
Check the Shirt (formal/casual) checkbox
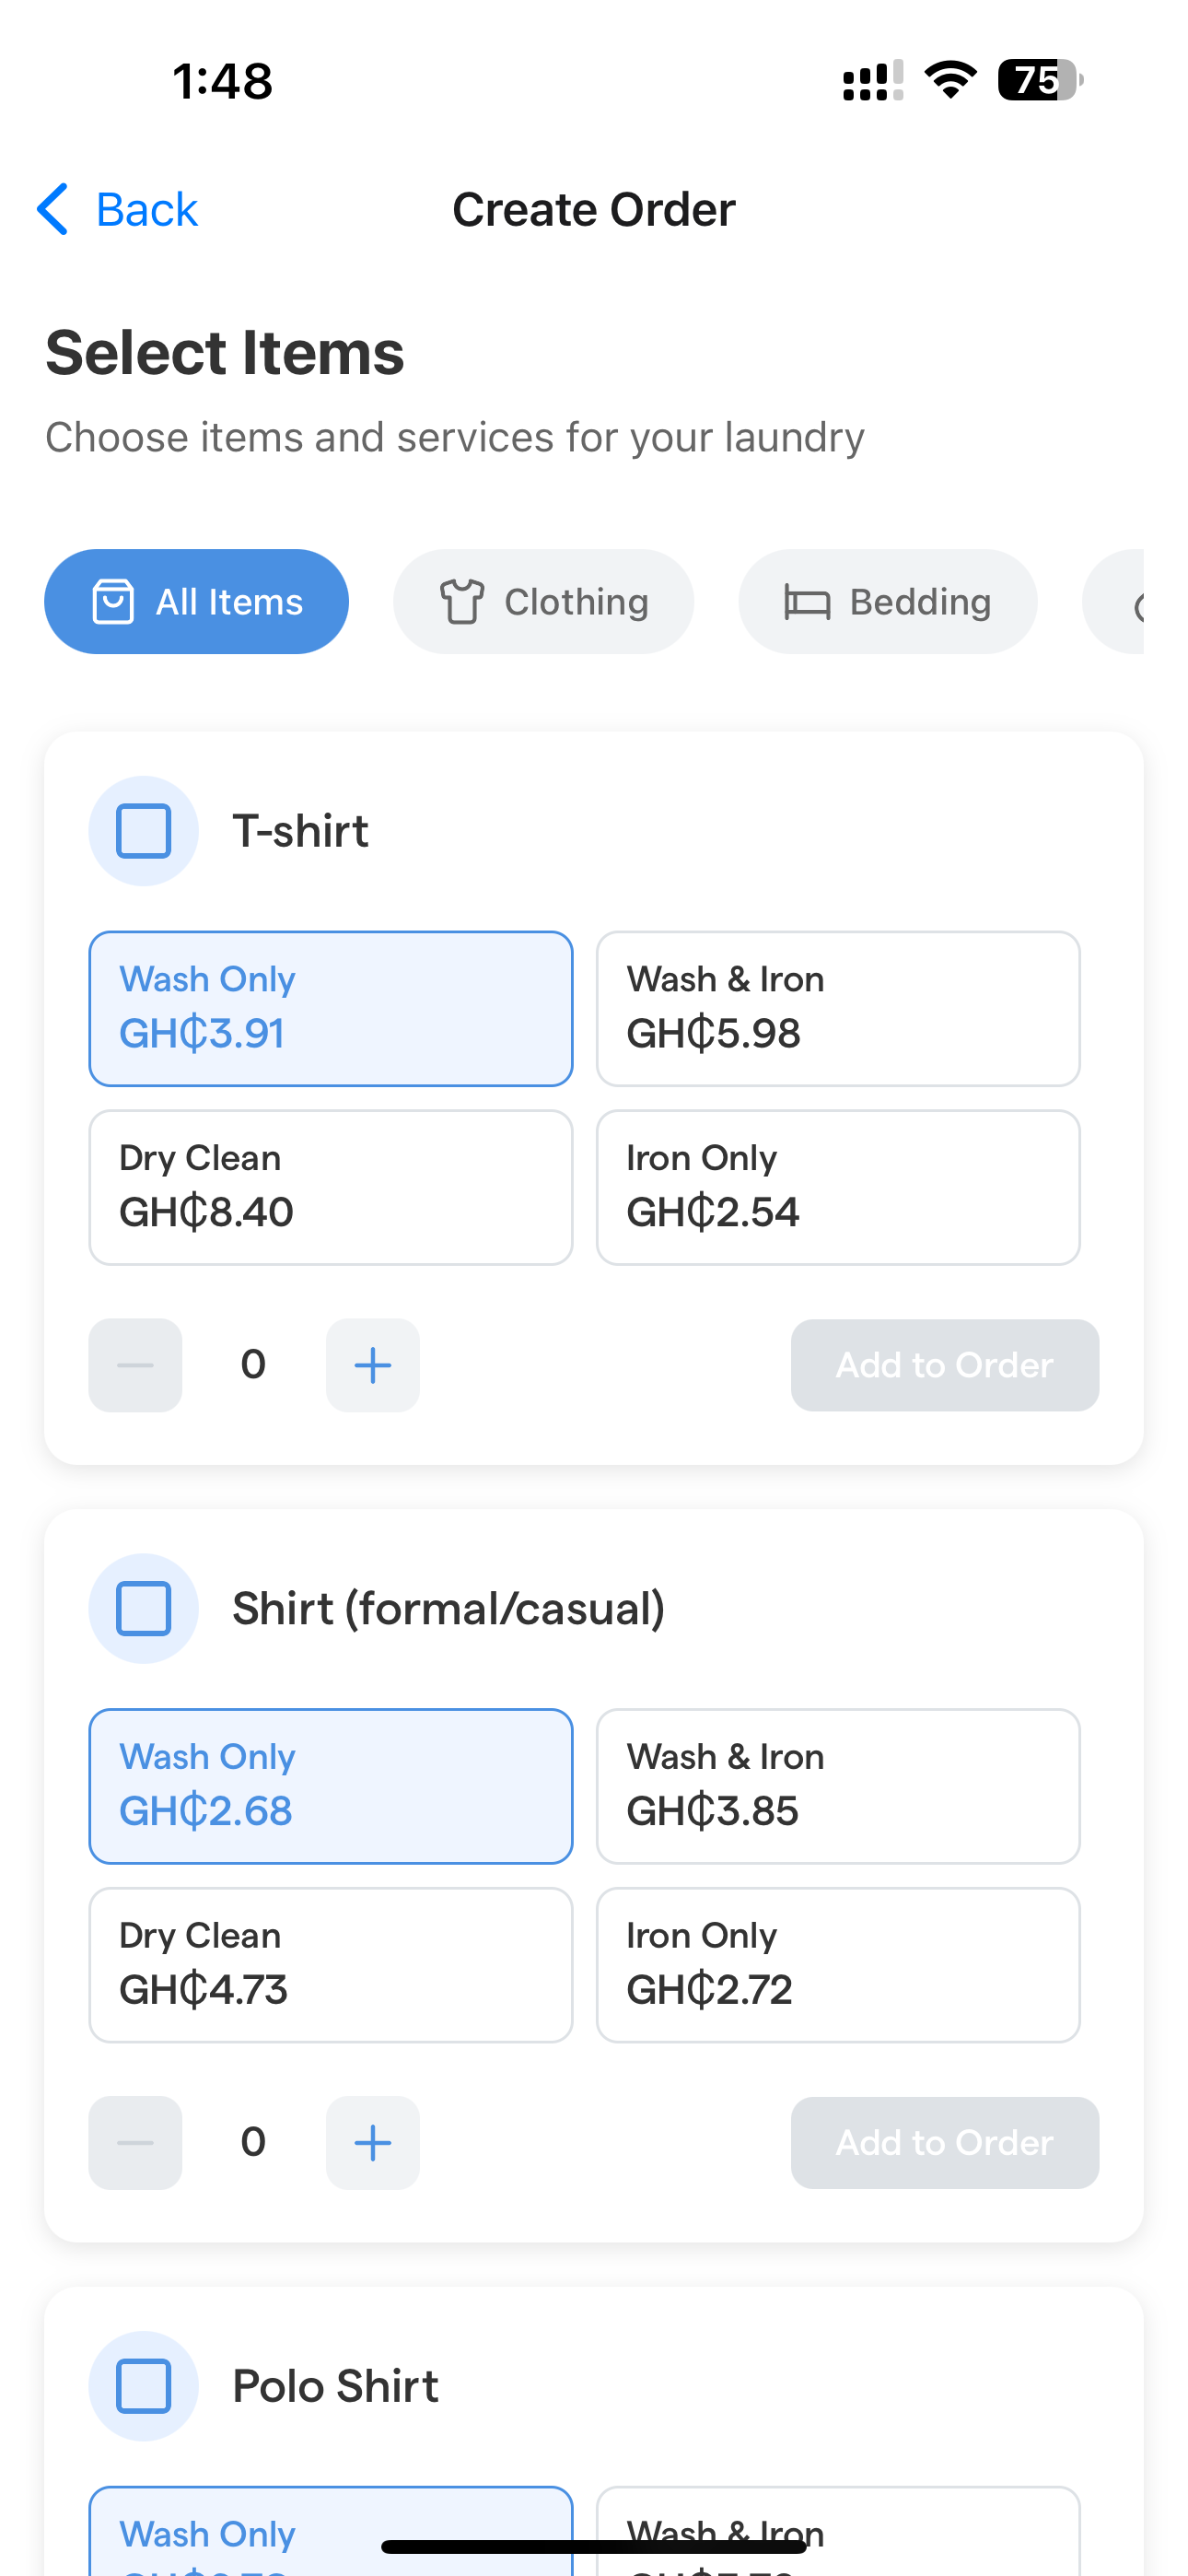143,1608
